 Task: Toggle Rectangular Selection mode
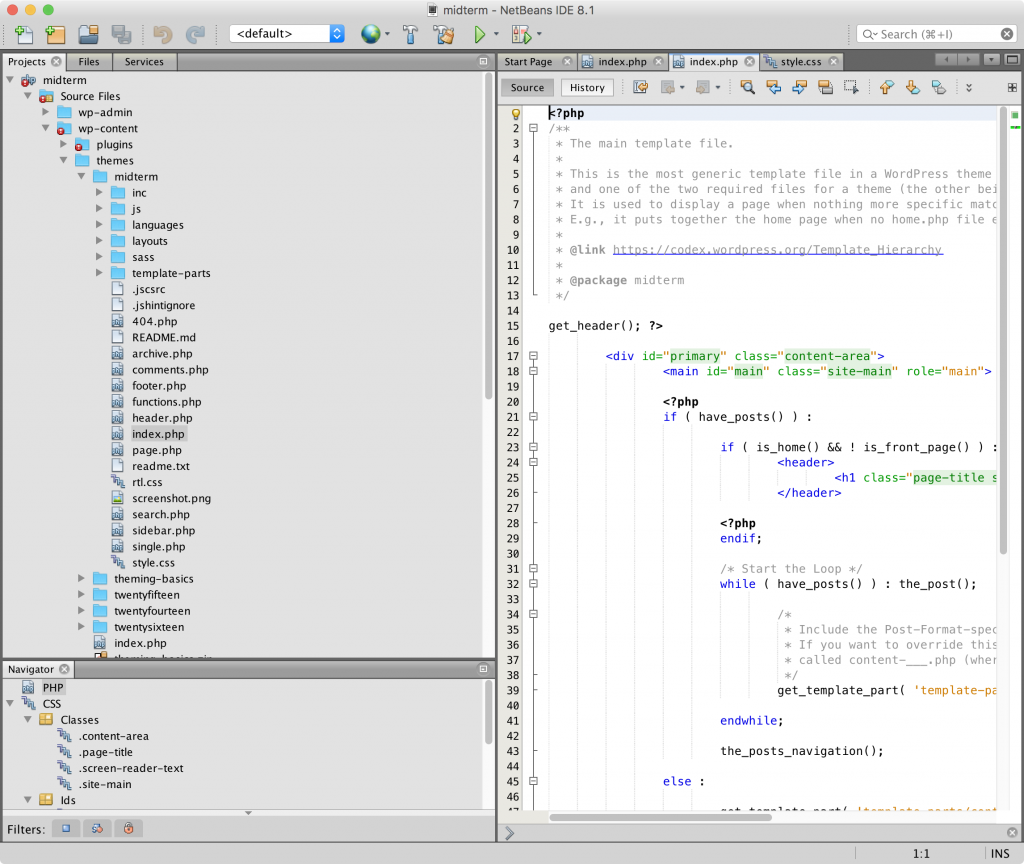click(851, 87)
